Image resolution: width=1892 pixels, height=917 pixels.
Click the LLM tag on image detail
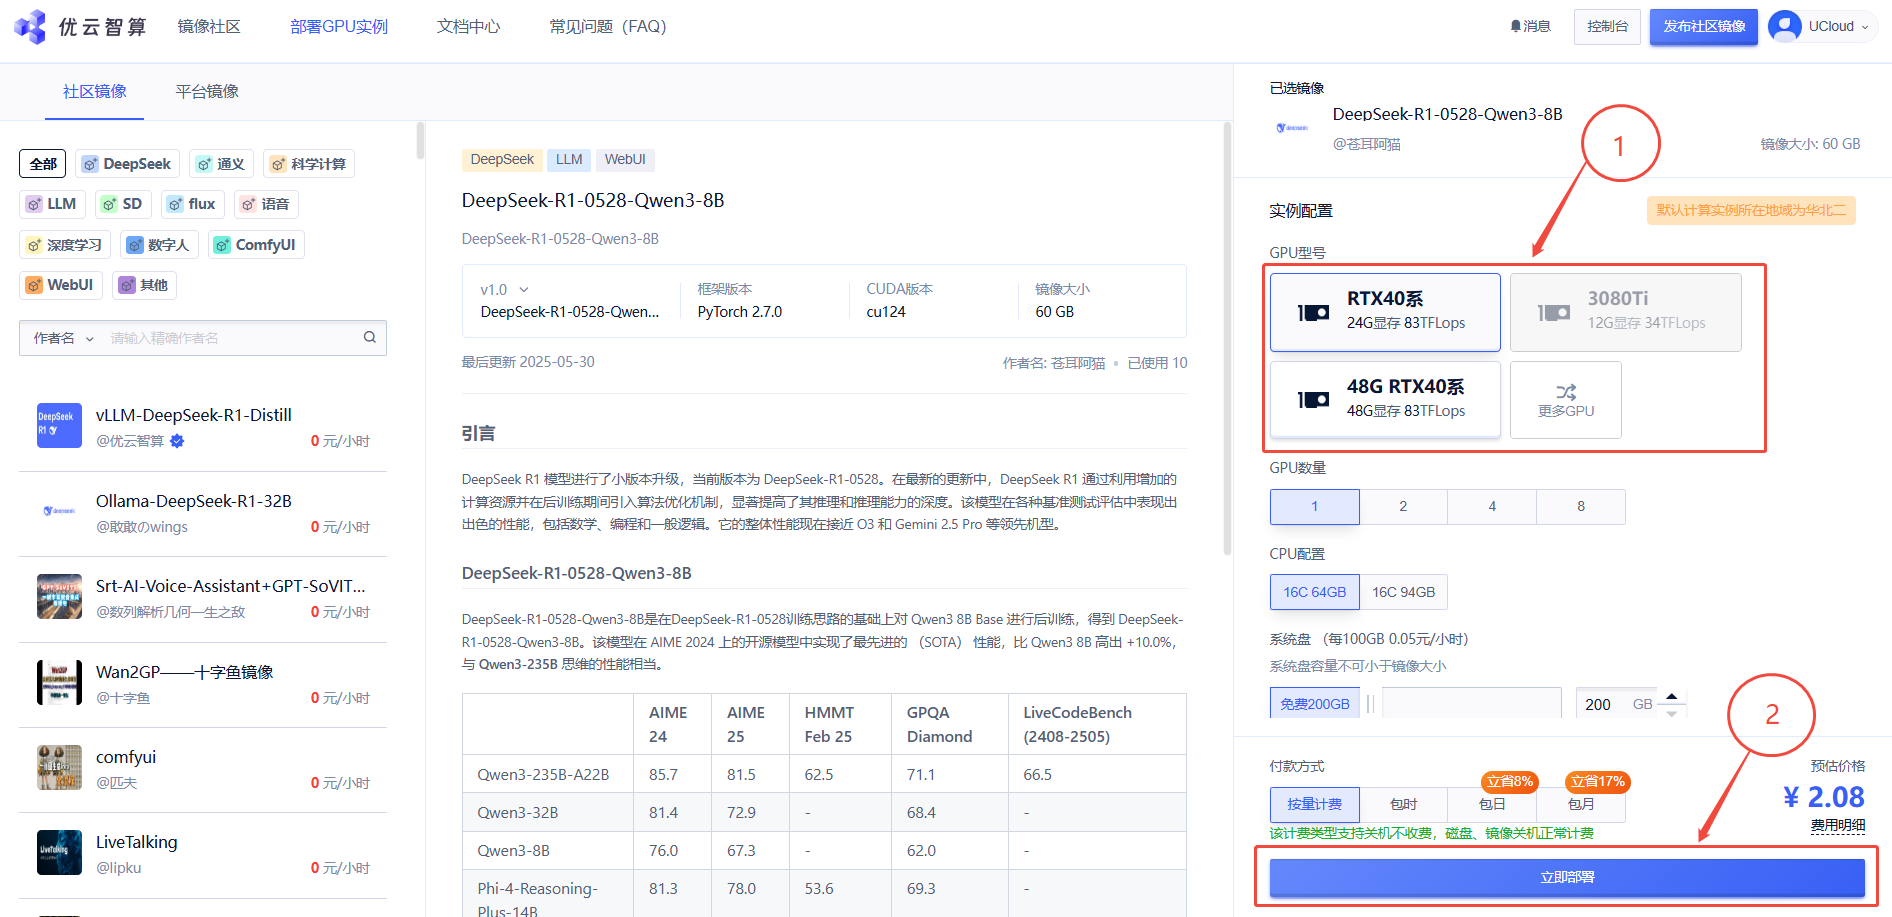569,160
